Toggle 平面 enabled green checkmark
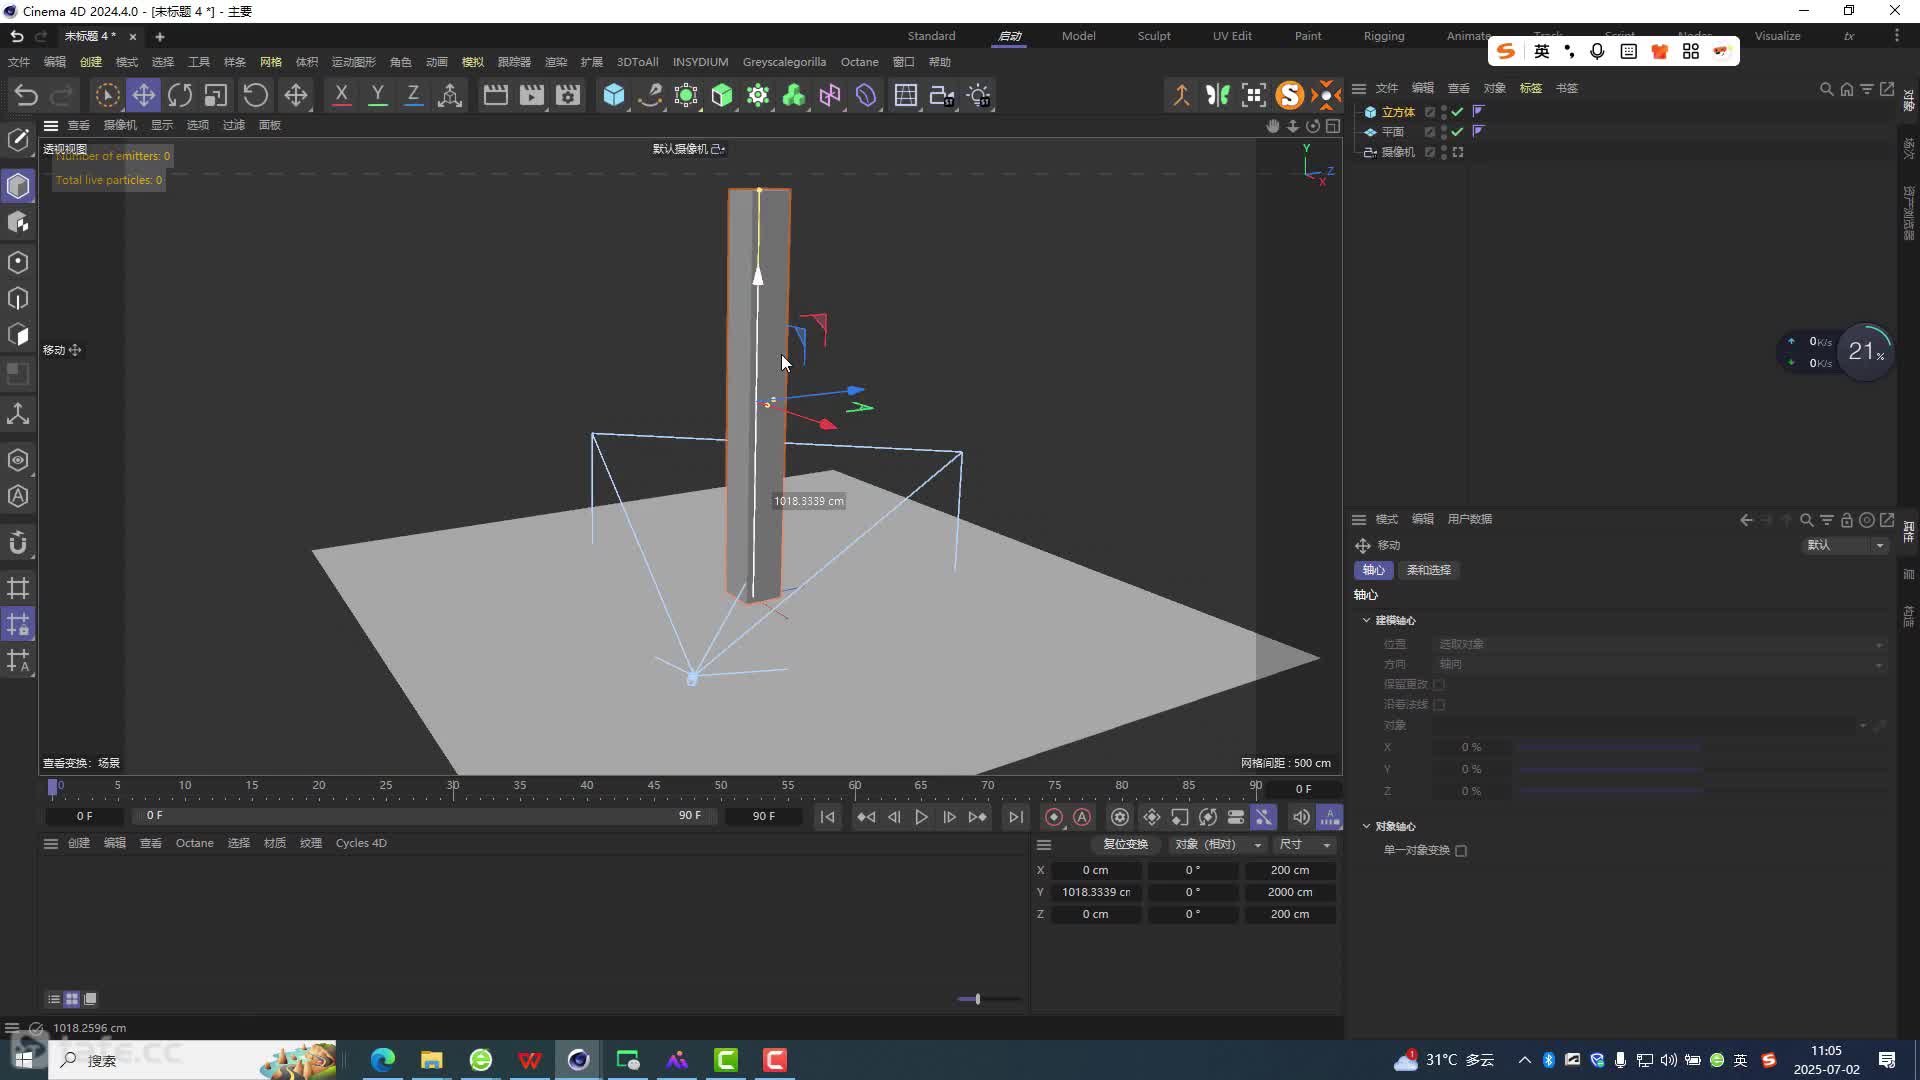This screenshot has width=1920, height=1080. click(1458, 132)
